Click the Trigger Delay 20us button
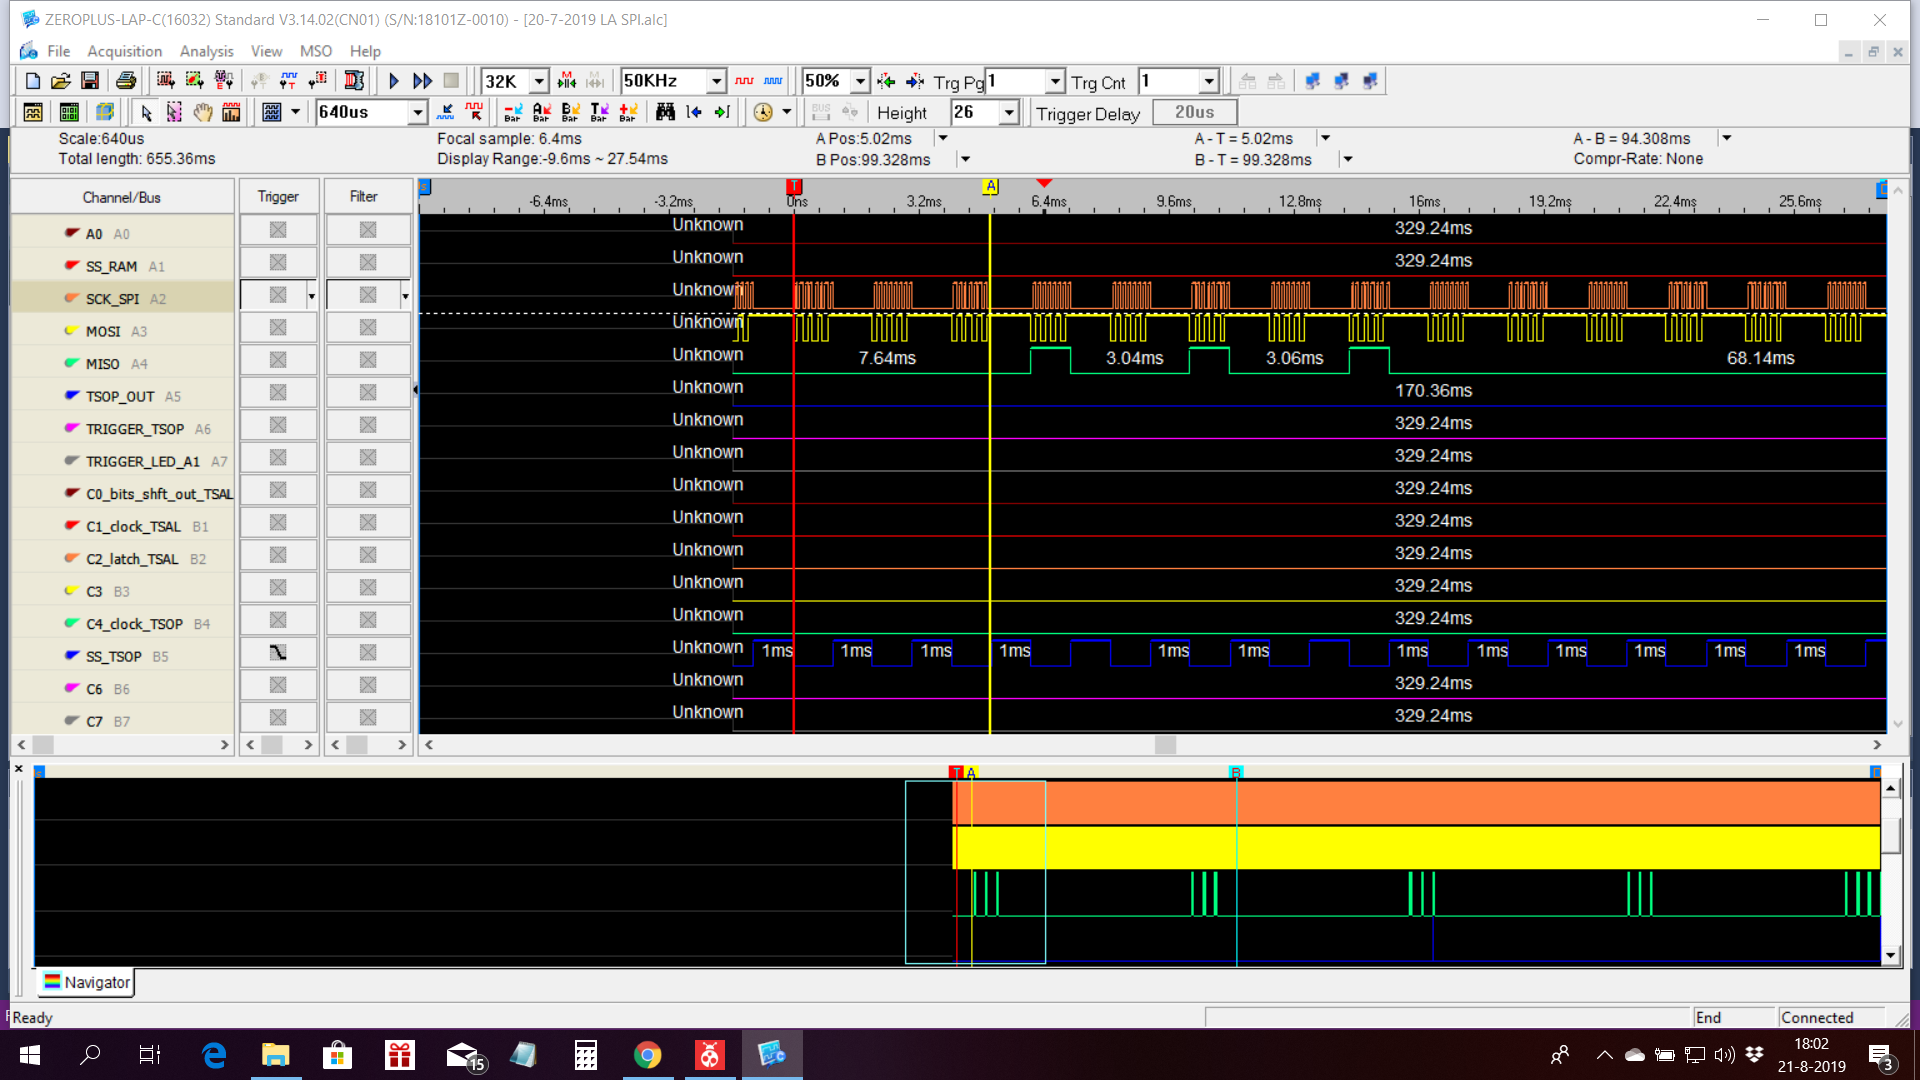This screenshot has width=1920, height=1080. click(1194, 112)
